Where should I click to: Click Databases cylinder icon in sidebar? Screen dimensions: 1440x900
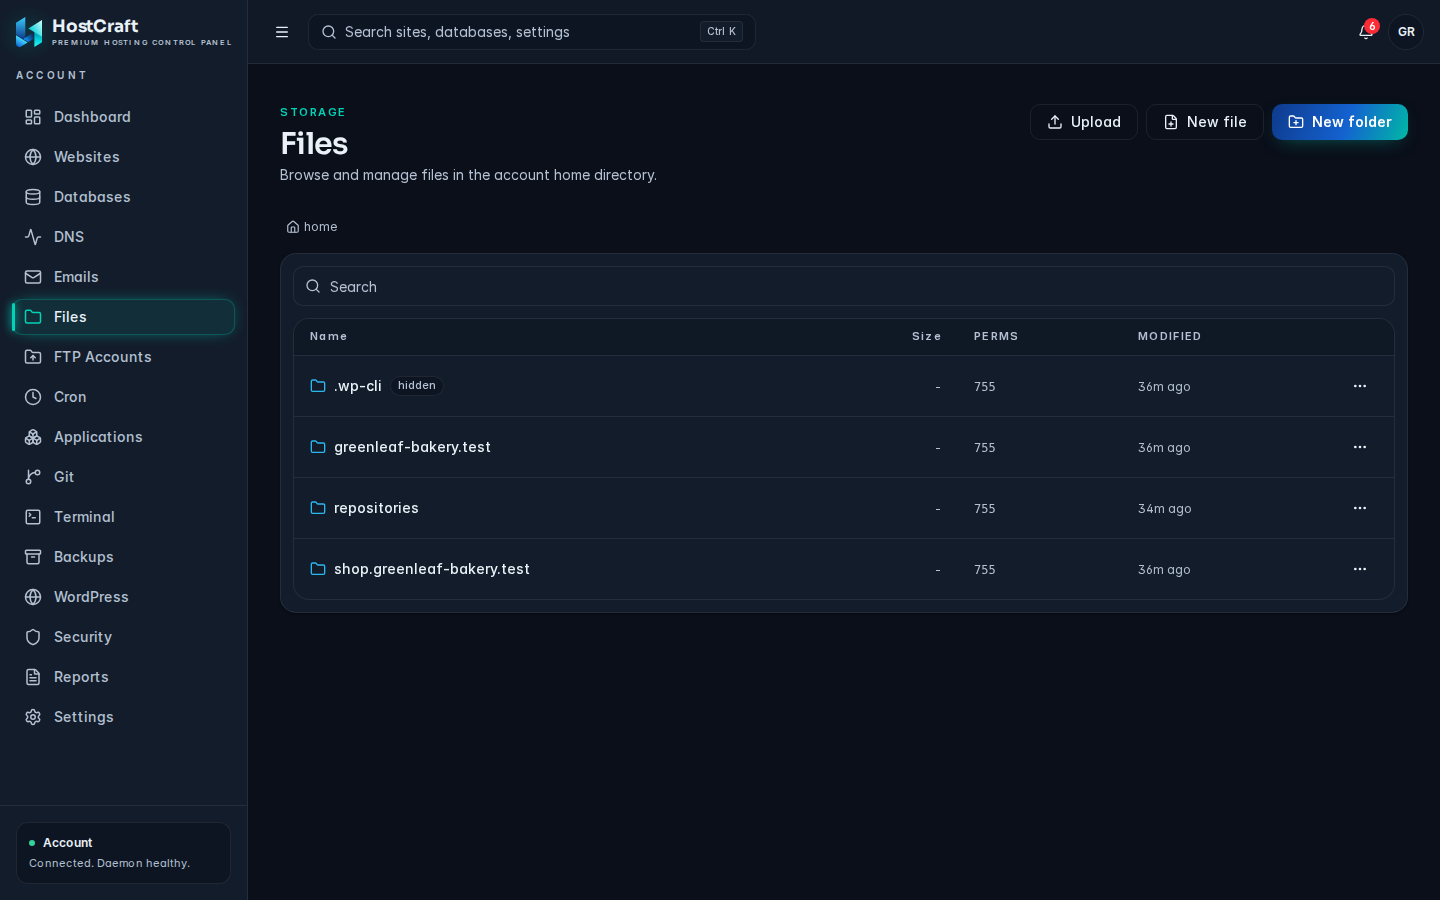33,197
